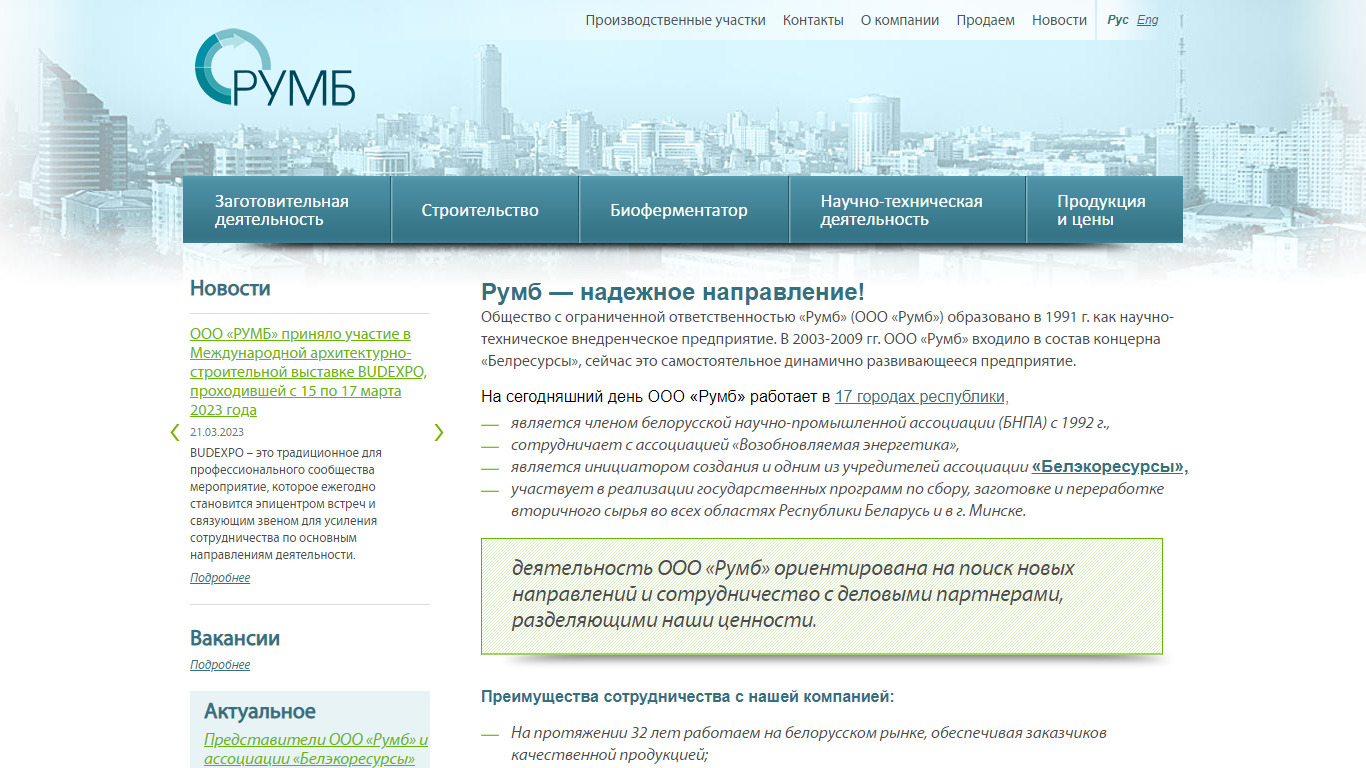The width and height of the screenshot is (1366, 768).
Task: Open Научно-техническая деятельность tab
Action: (908, 210)
